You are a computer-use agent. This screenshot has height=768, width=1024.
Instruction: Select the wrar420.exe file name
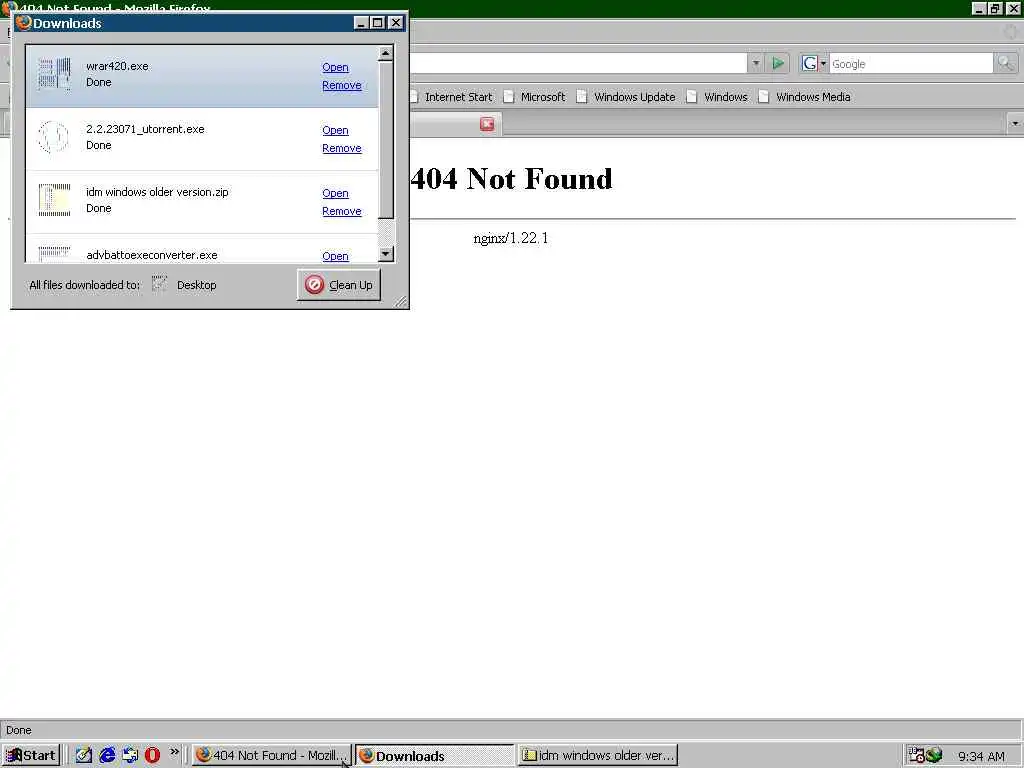[118, 66]
